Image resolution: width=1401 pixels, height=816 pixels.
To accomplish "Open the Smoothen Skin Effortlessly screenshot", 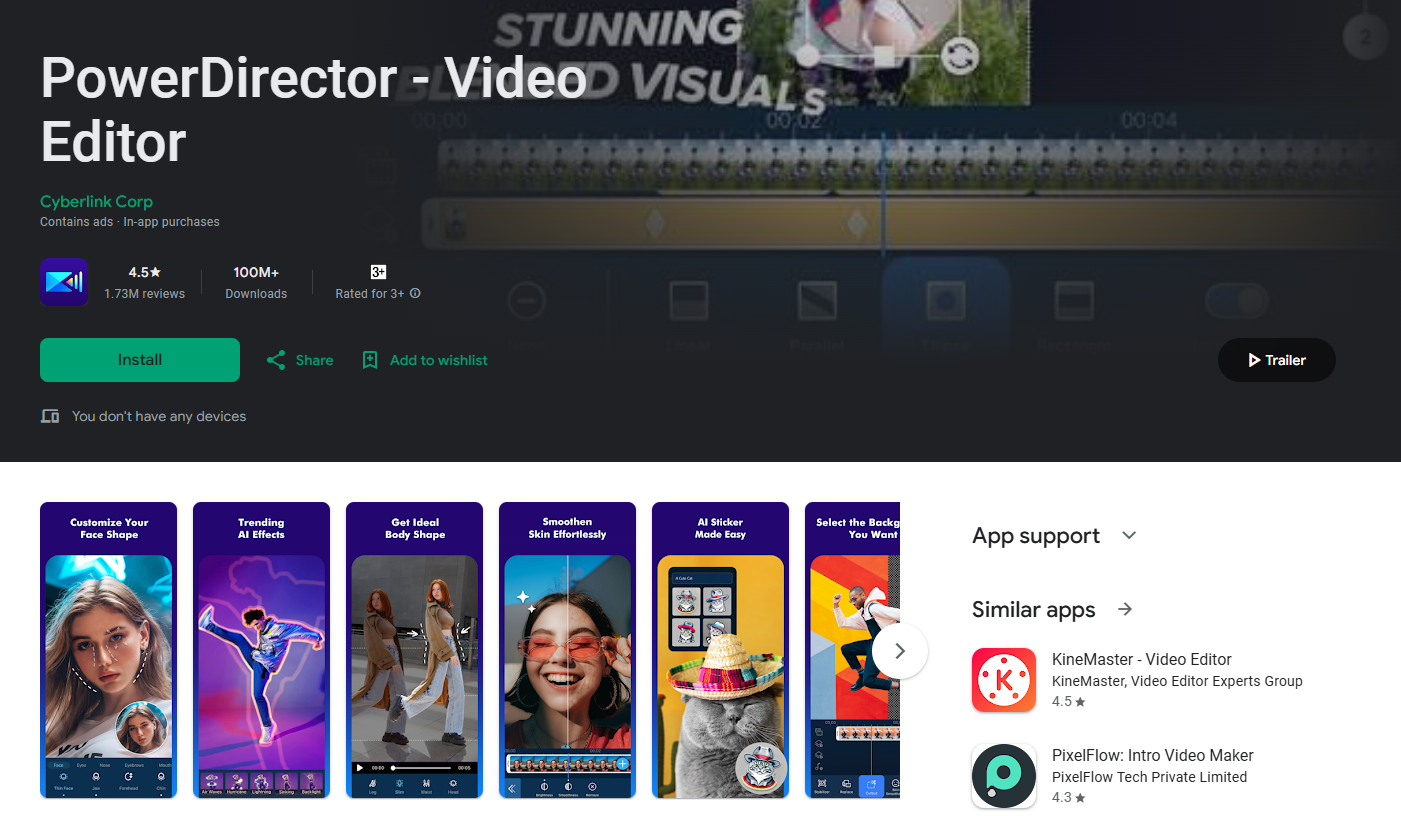I will [567, 650].
